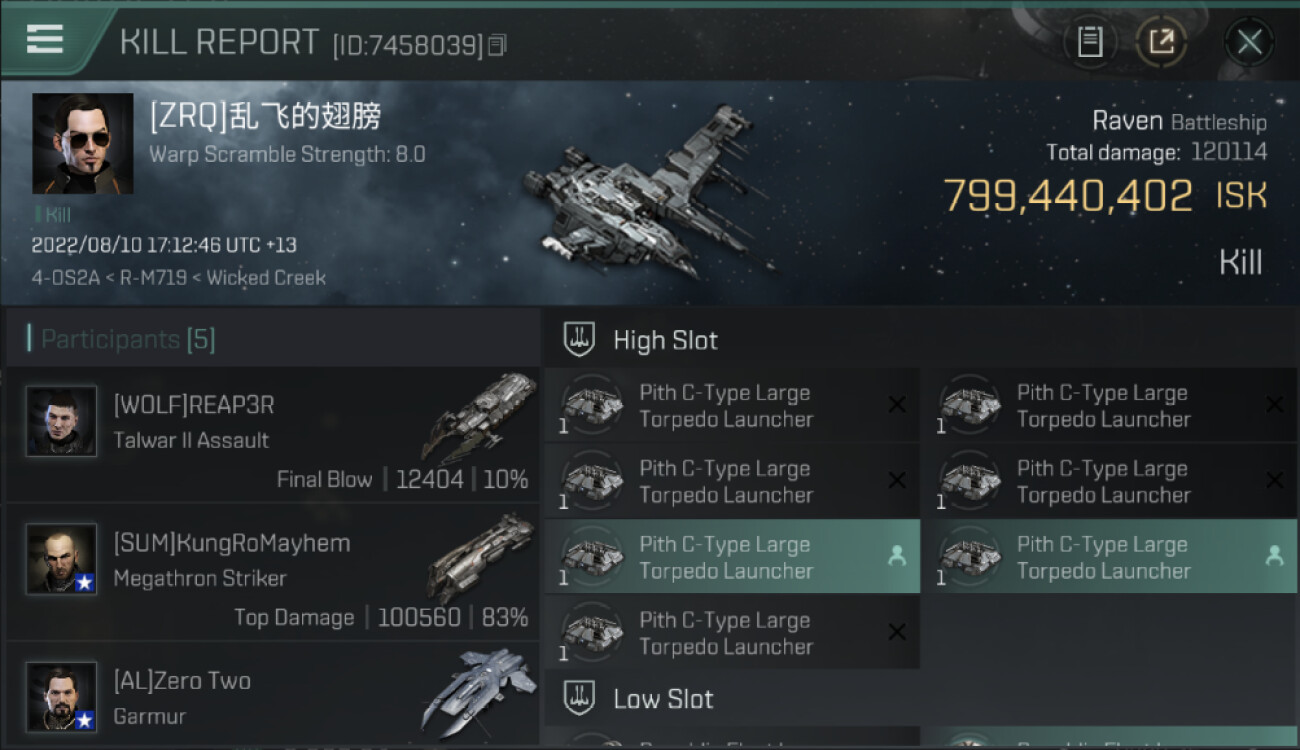This screenshot has width=1300, height=750.
Task: View REAP3R pilot portrait
Action: [x=62, y=421]
